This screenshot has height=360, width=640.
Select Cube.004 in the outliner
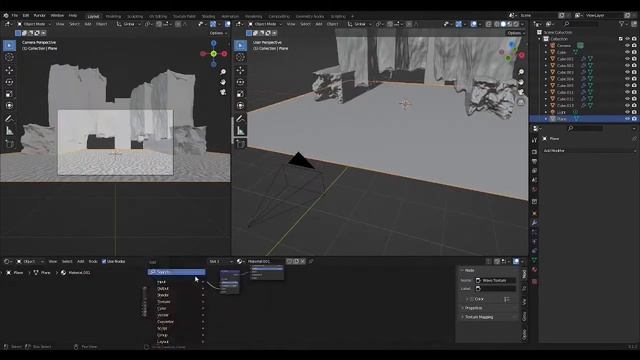coord(565,79)
